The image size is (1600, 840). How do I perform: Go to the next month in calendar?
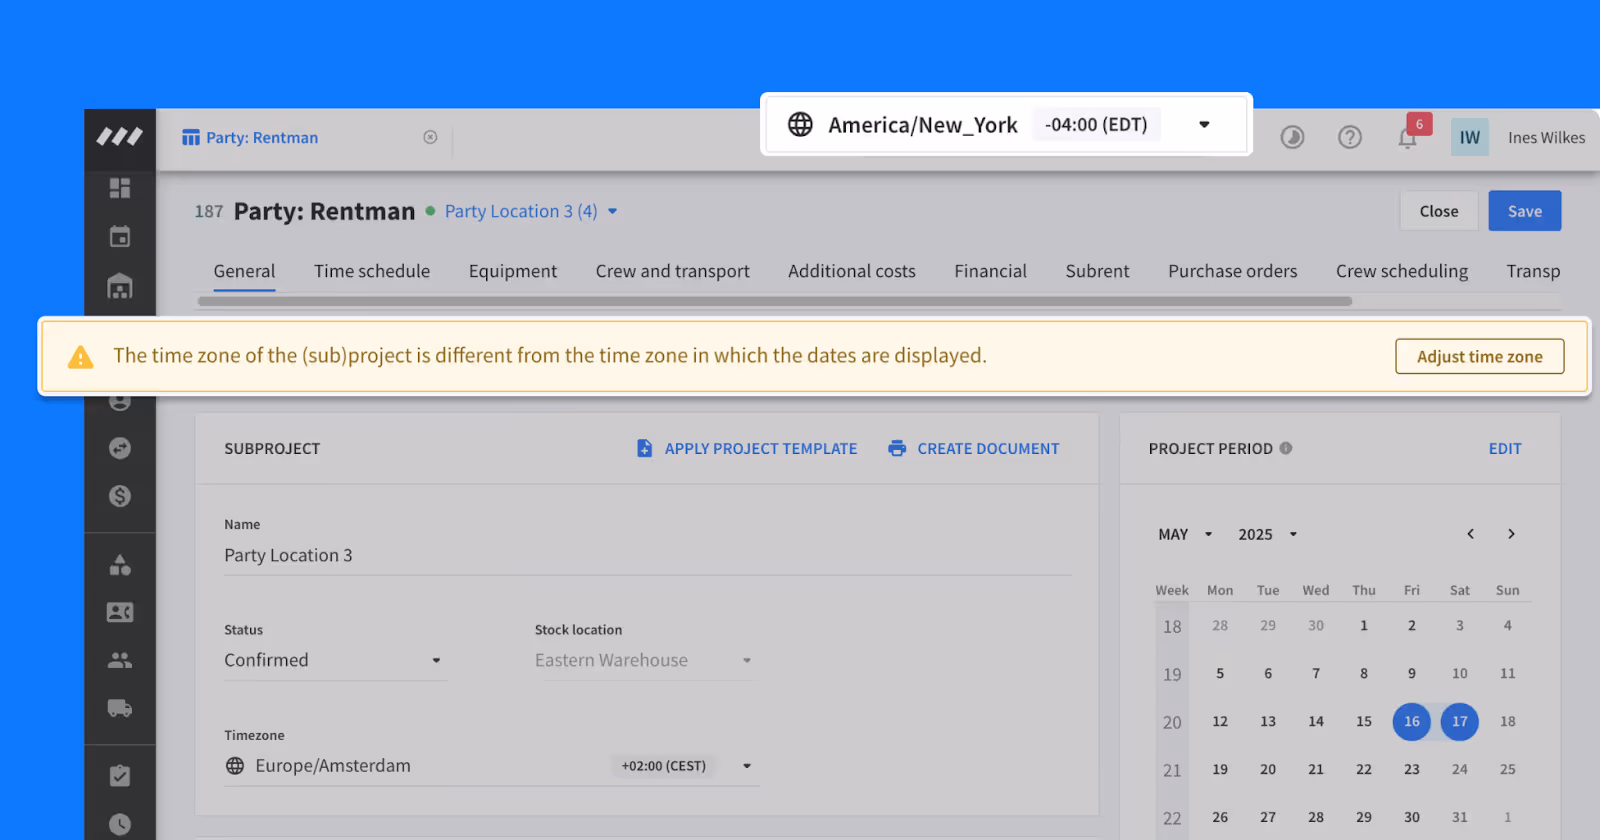pos(1511,534)
